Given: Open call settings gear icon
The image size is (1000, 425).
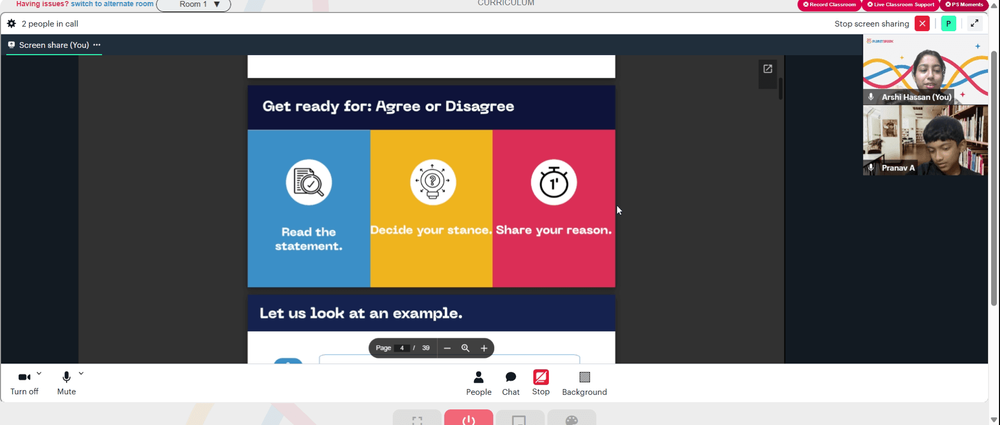Looking at the screenshot, I should coord(11,24).
